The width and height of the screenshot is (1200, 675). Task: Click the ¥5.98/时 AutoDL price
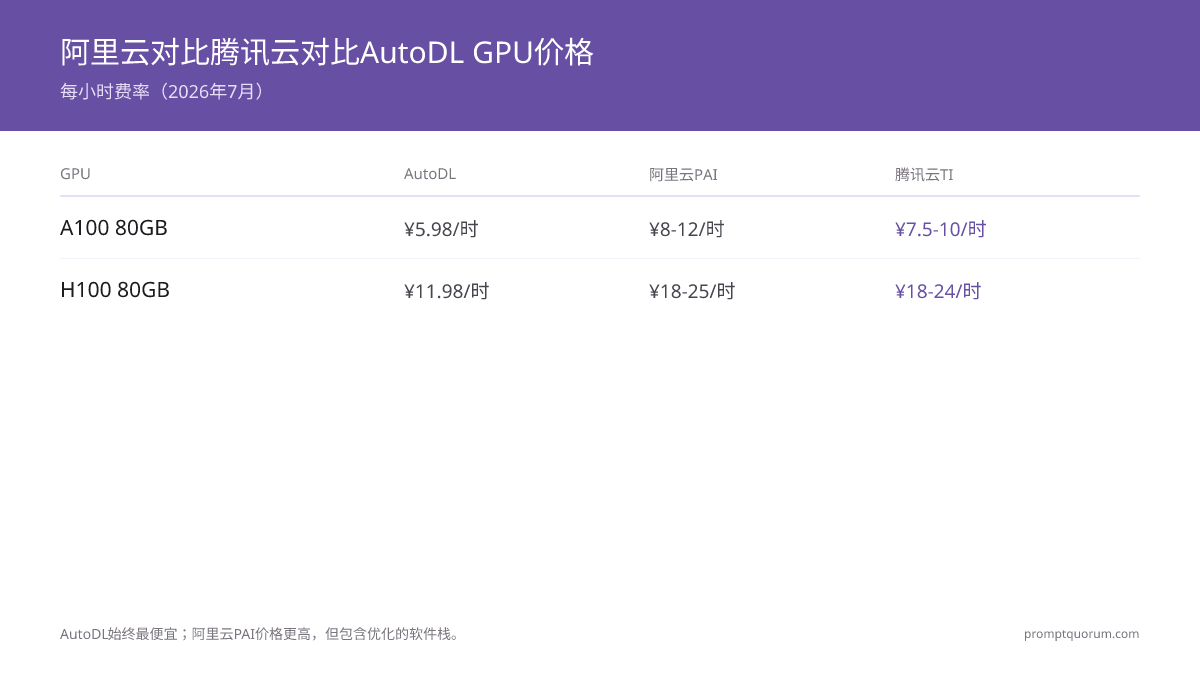(441, 229)
